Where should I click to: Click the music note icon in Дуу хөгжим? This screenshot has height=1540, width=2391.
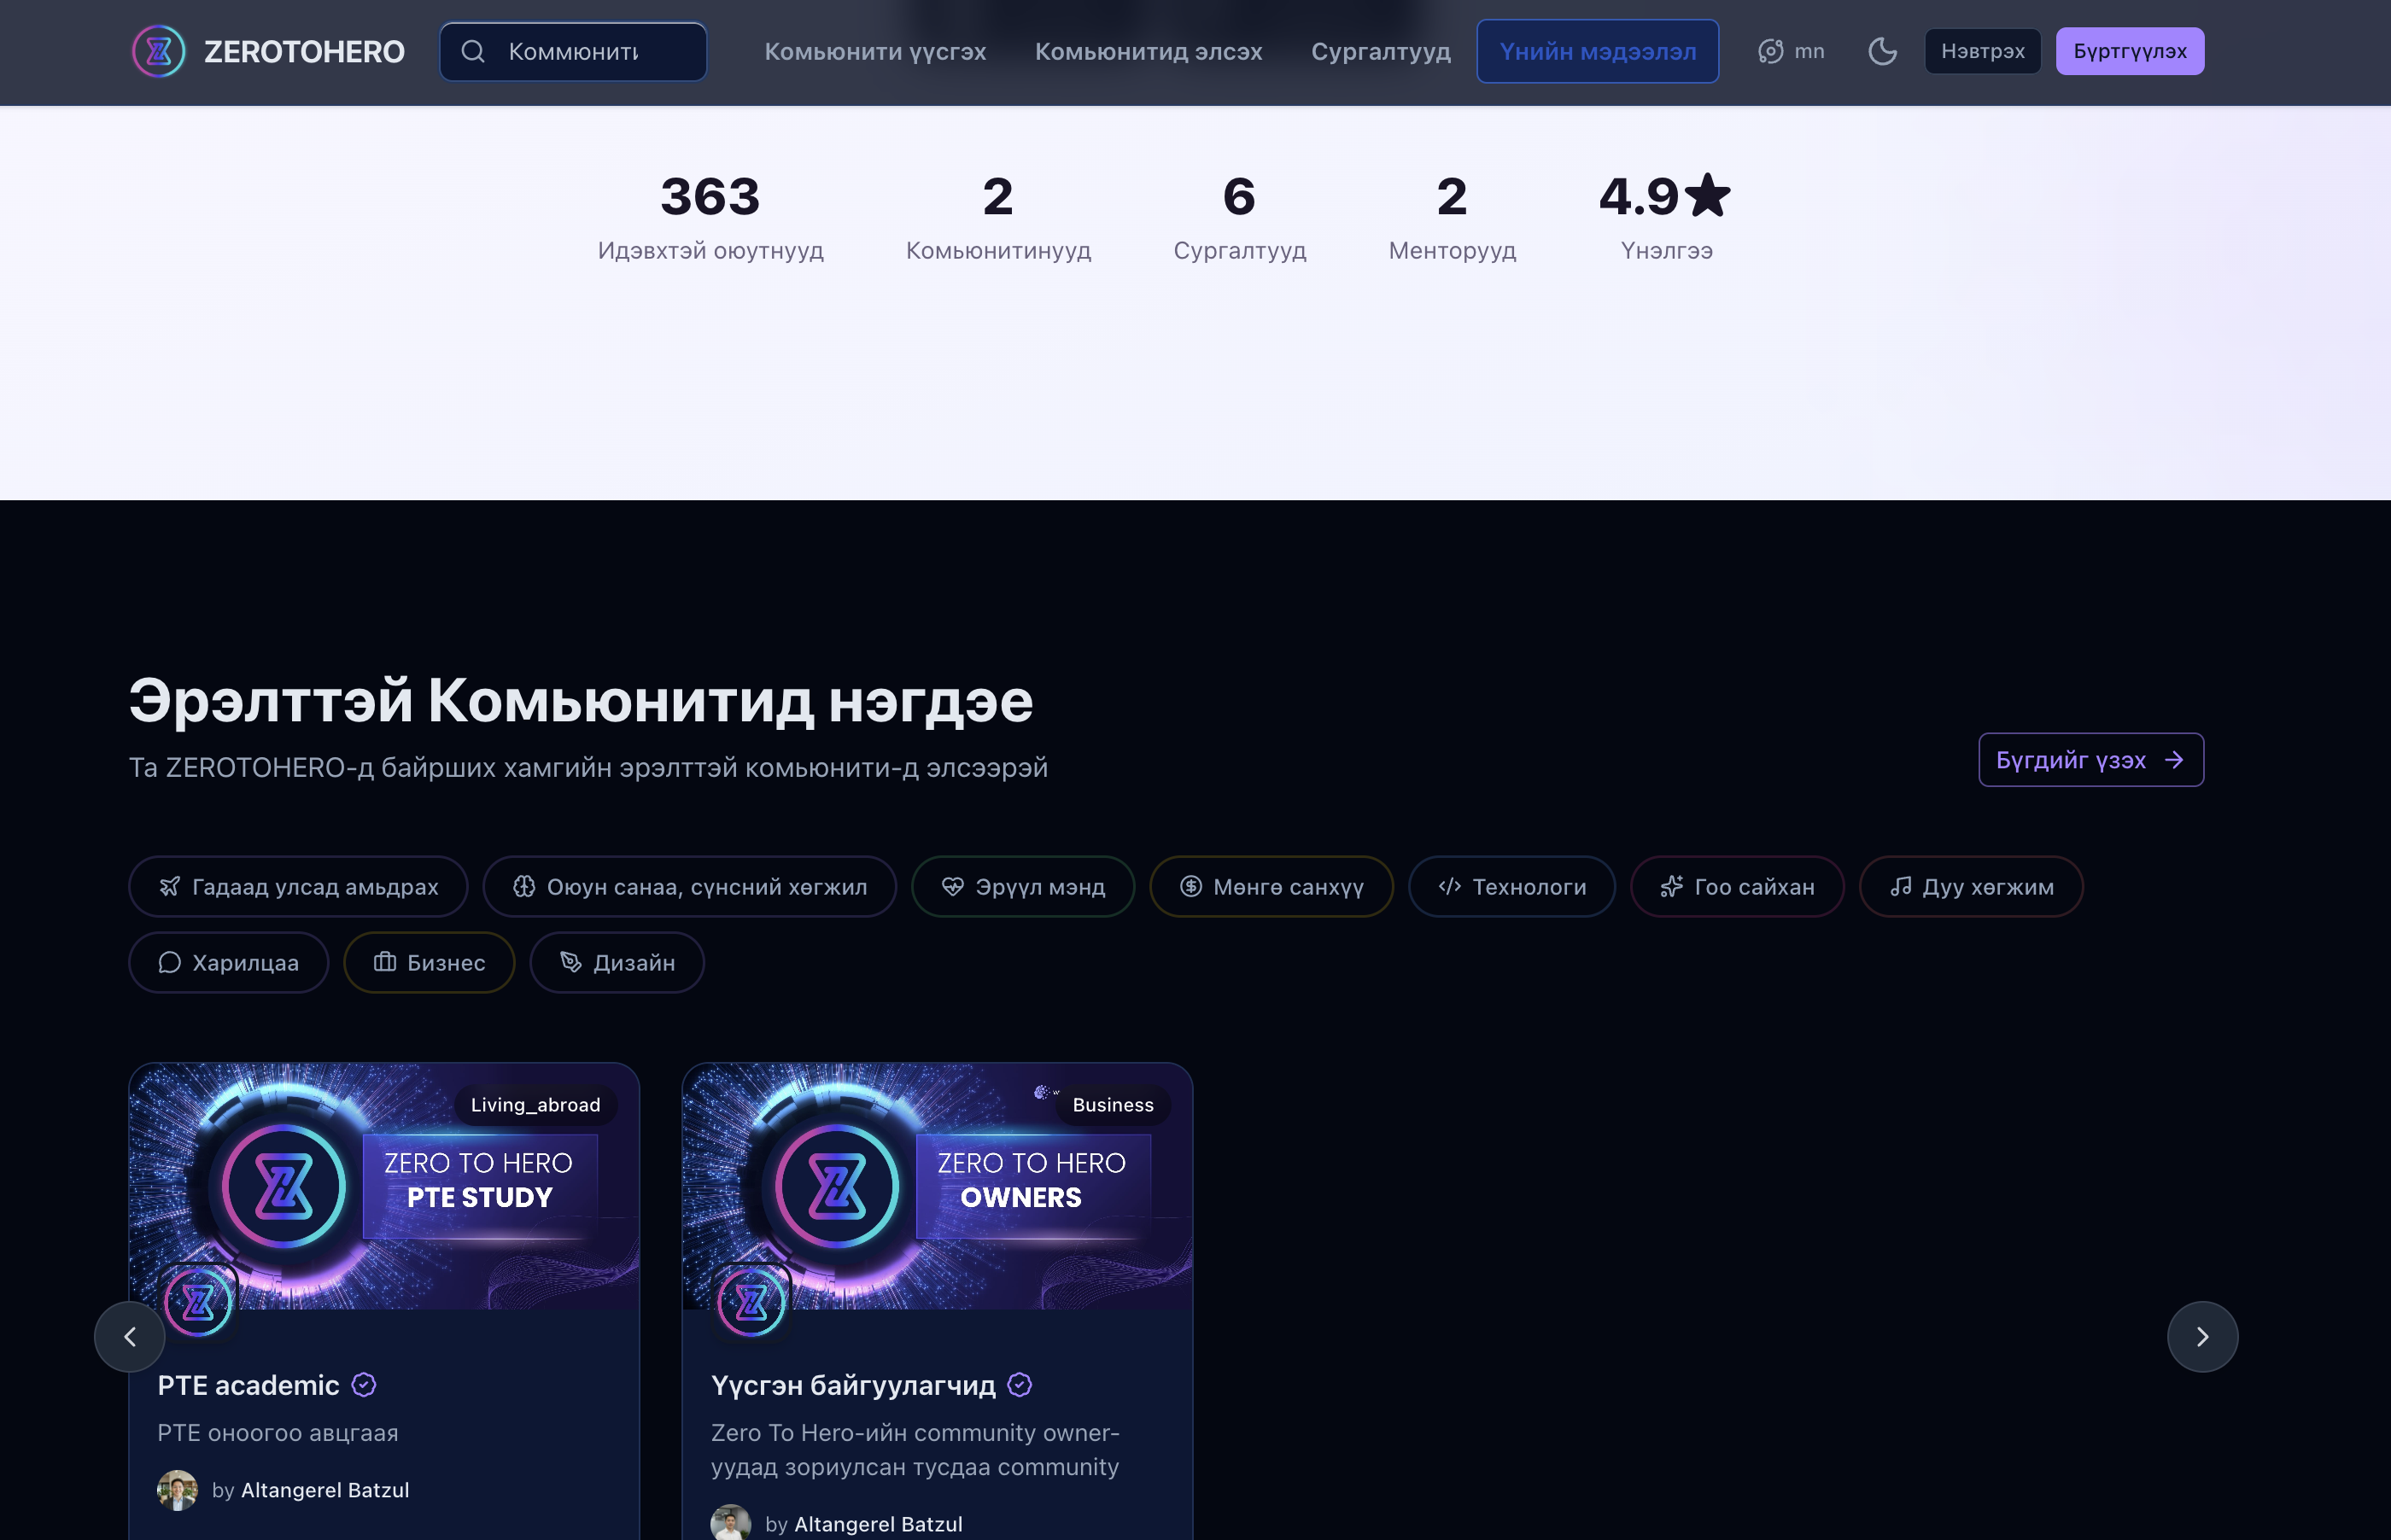click(x=1901, y=886)
